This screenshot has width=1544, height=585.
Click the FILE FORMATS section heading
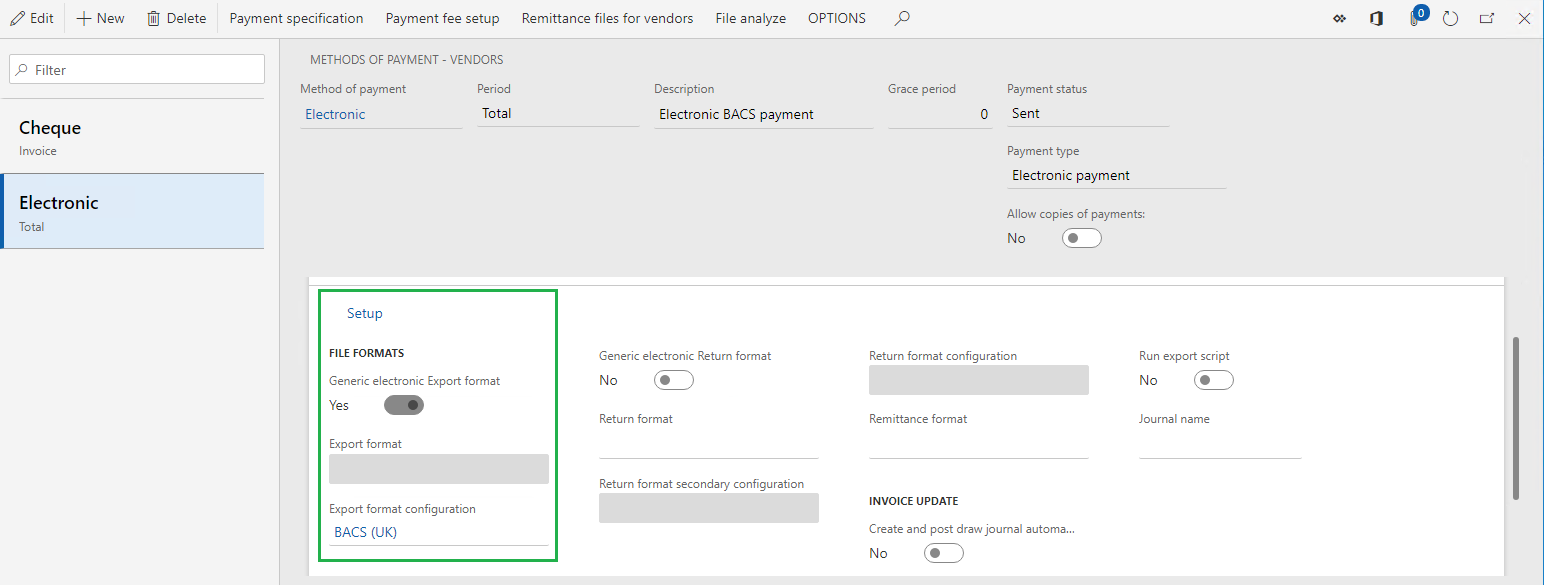tap(366, 353)
